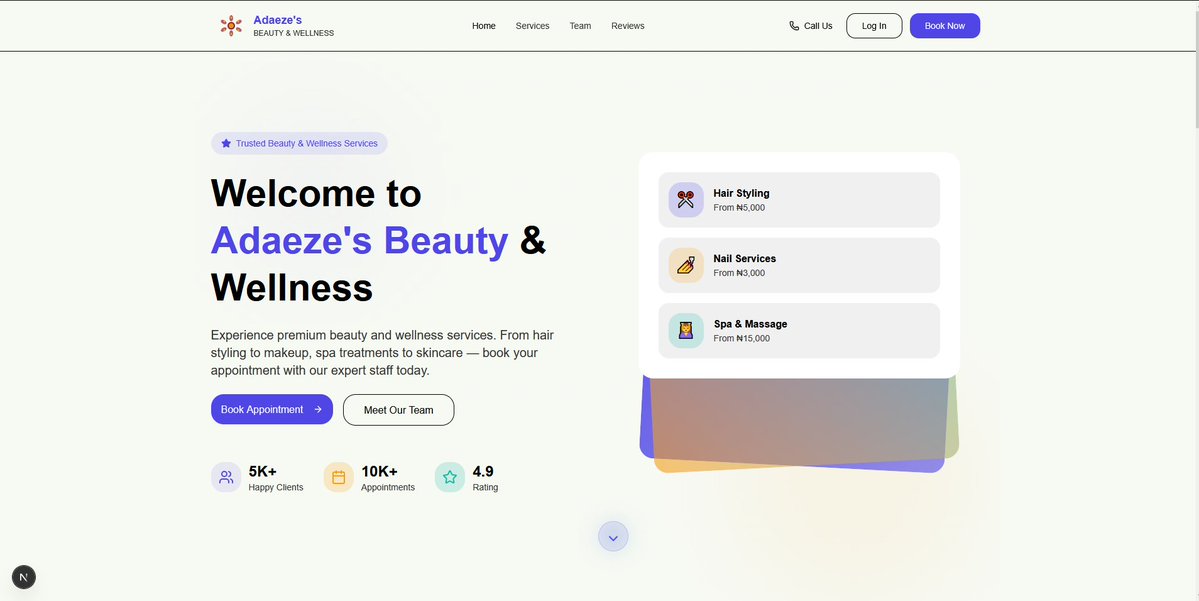Select the Hair Styling service card
Viewport: 1199px width, 601px height.
799,200
